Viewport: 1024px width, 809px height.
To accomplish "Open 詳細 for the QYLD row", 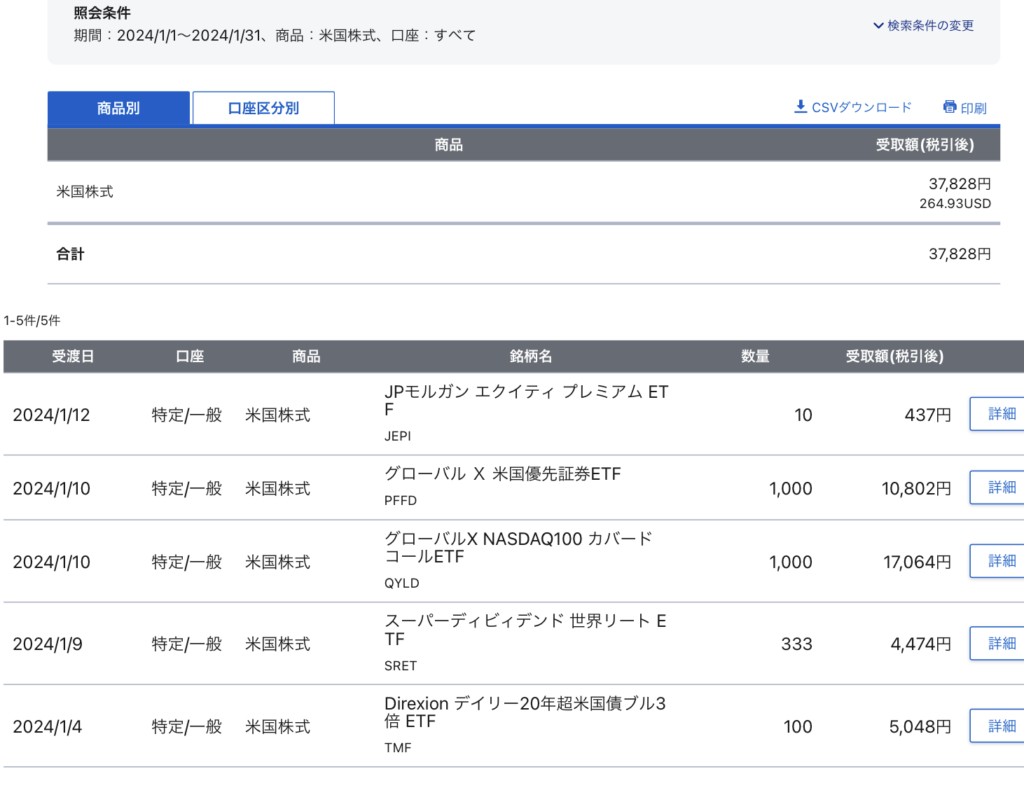I will point(997,562).
